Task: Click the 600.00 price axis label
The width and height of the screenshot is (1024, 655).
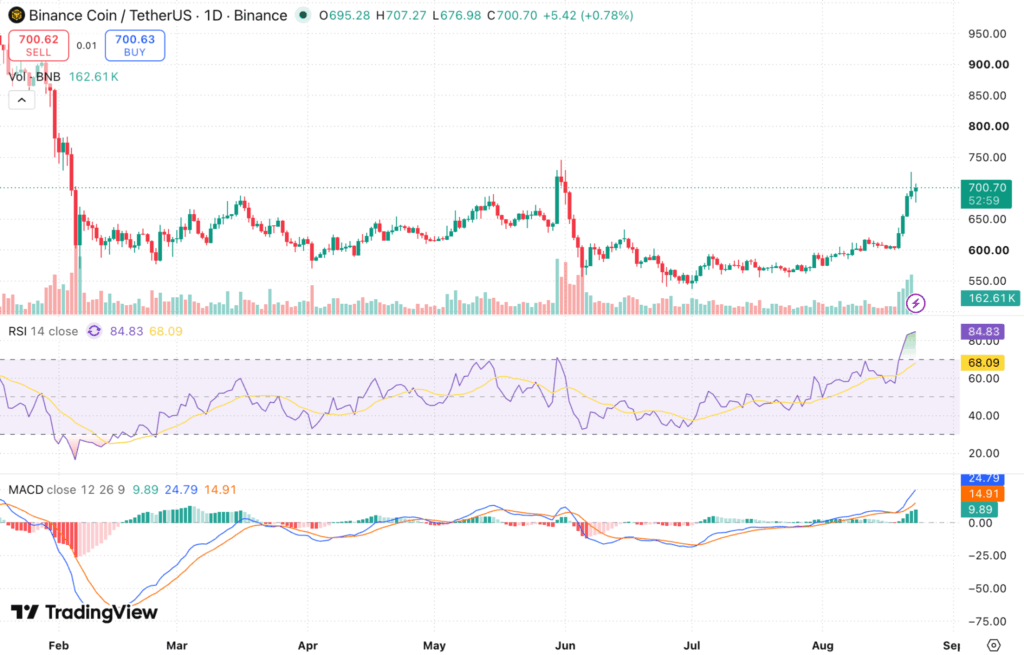Action: tap(988, 251)
